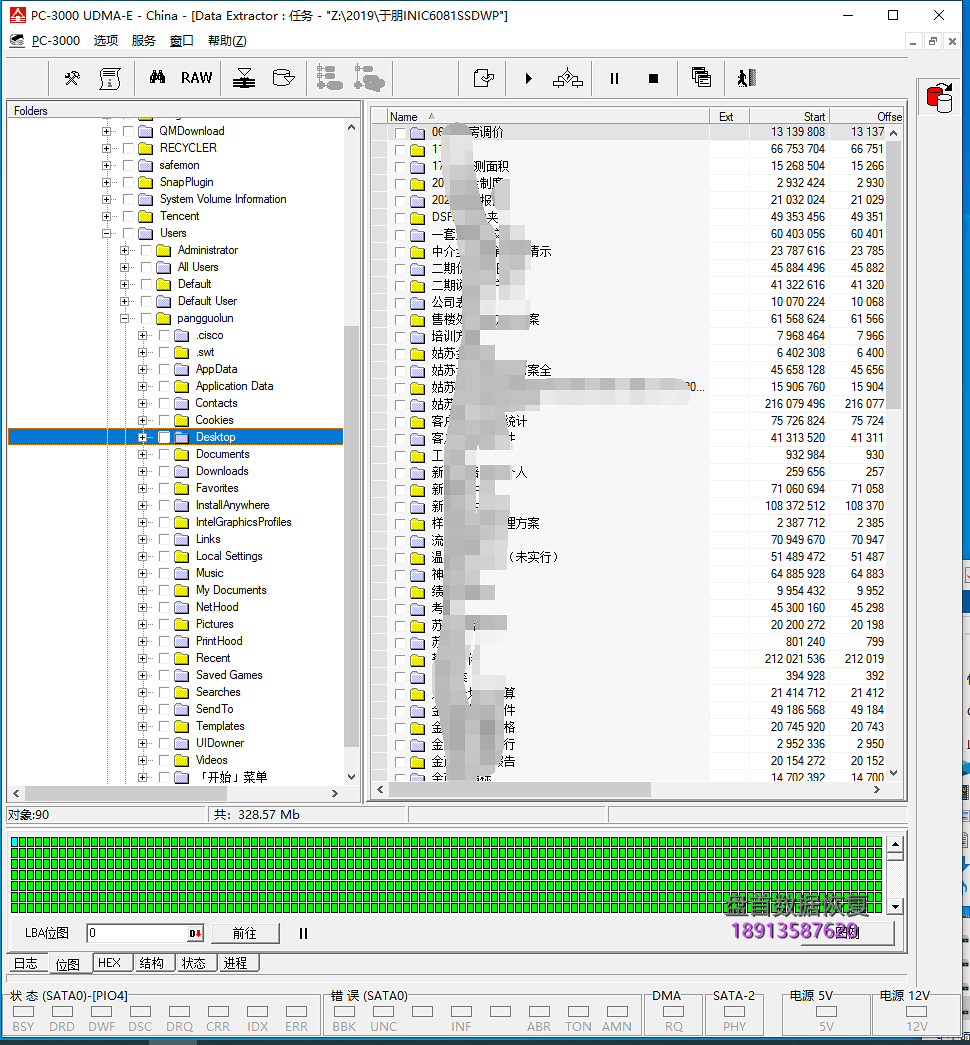Sort by the Ext column header
Viewport: 970px width, 1045px height.
[x=729, y=117]
